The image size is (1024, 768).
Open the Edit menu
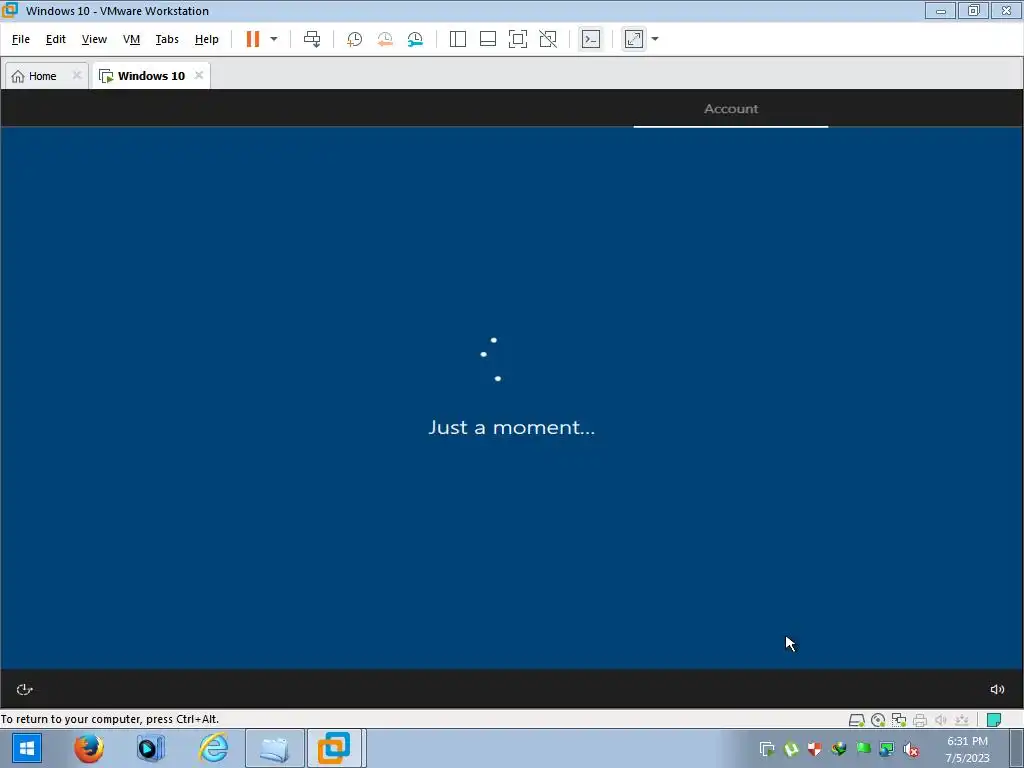pos(56,39)
